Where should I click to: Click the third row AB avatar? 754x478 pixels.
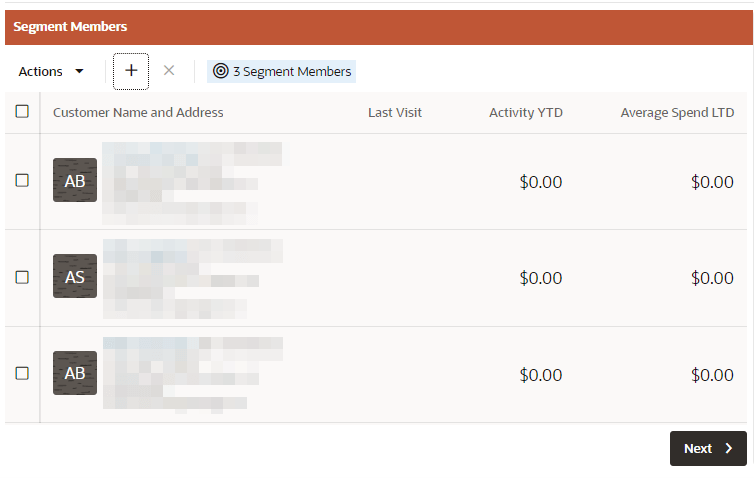coord(75,373)
